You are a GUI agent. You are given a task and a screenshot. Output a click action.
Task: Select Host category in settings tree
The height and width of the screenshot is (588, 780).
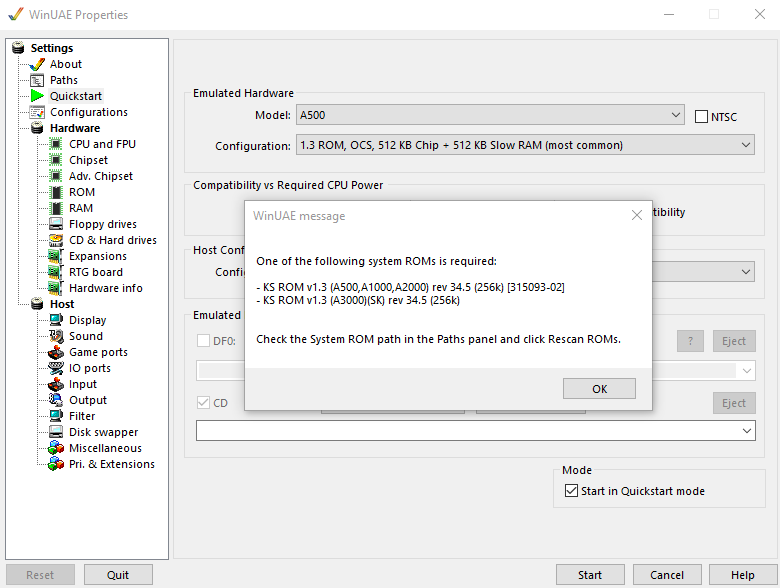[x=62, y=304]
